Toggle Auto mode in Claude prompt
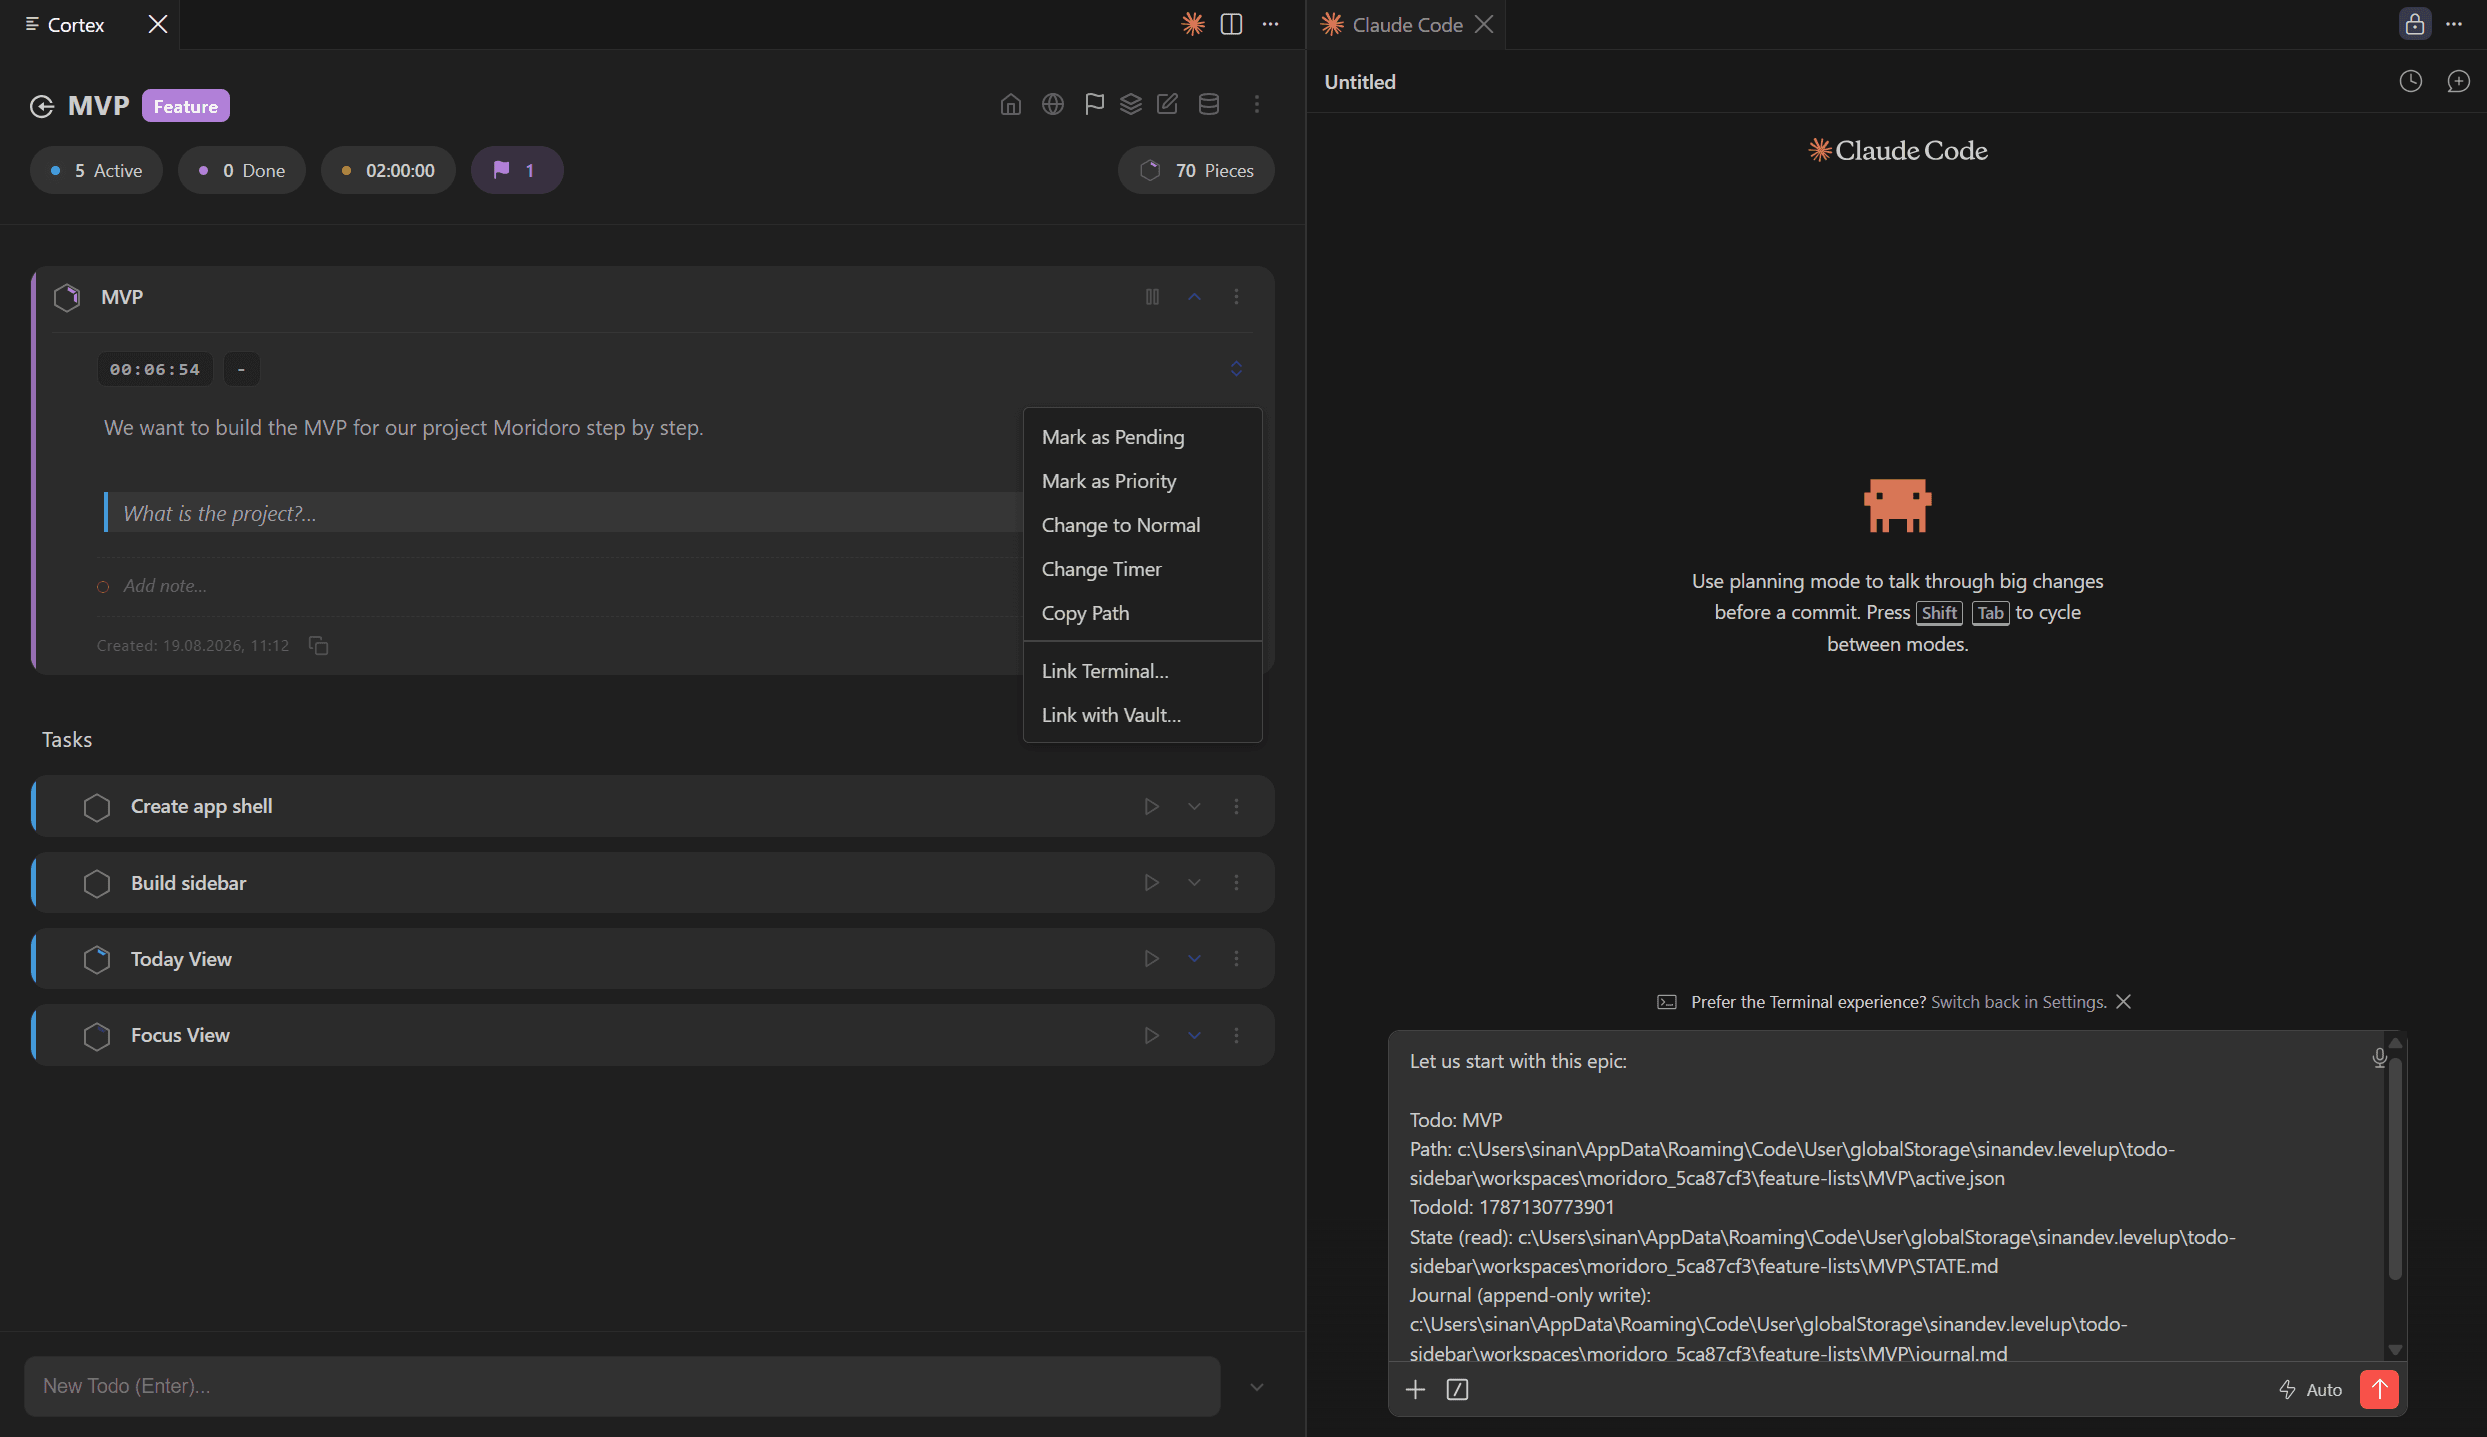 (2310, 1389)
